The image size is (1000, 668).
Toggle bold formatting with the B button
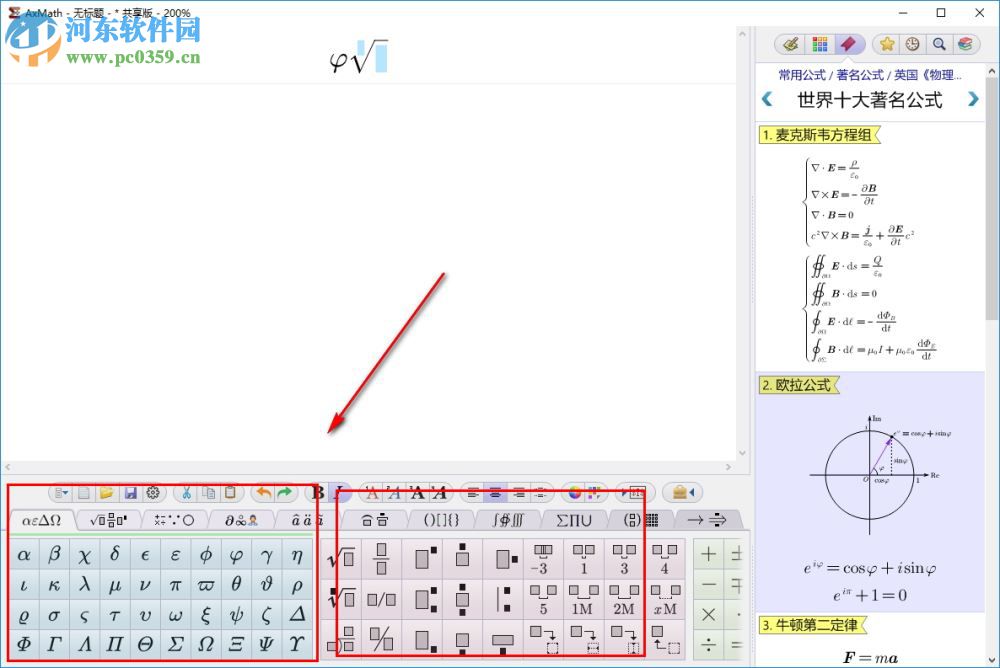pyautogui.click(x=317, y=492)
